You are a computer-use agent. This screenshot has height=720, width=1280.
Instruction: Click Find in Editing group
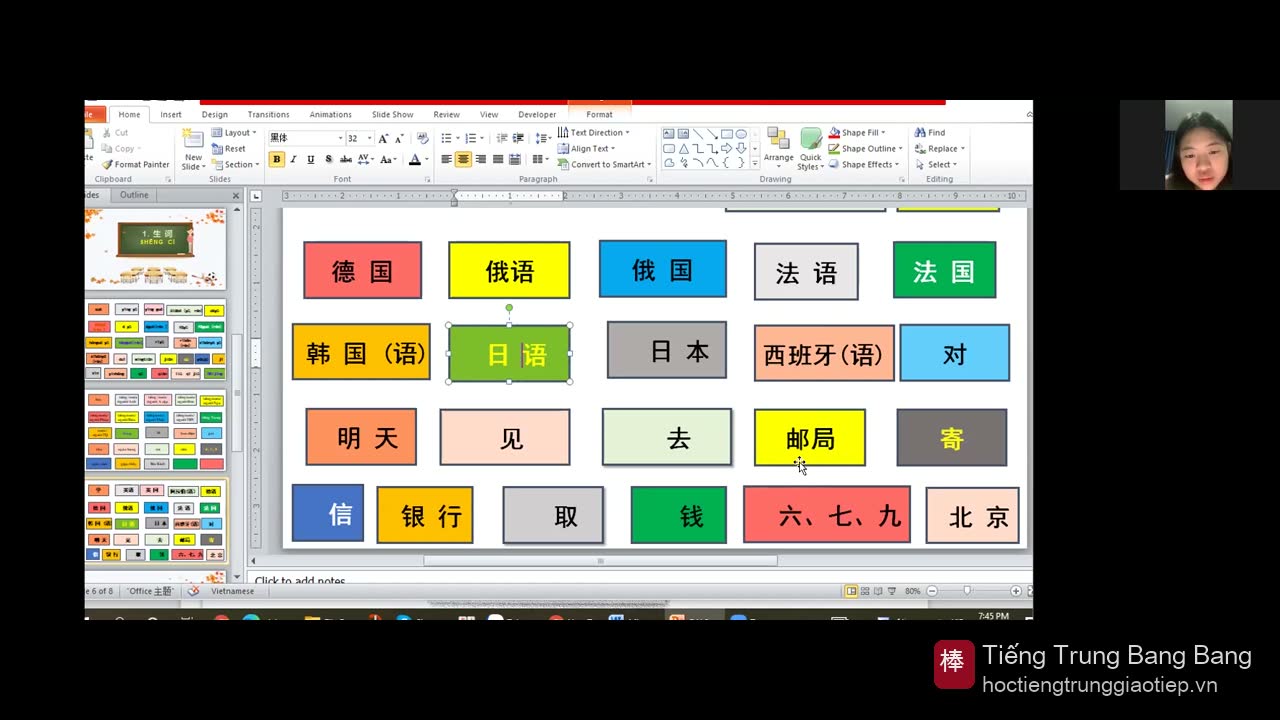929,132
